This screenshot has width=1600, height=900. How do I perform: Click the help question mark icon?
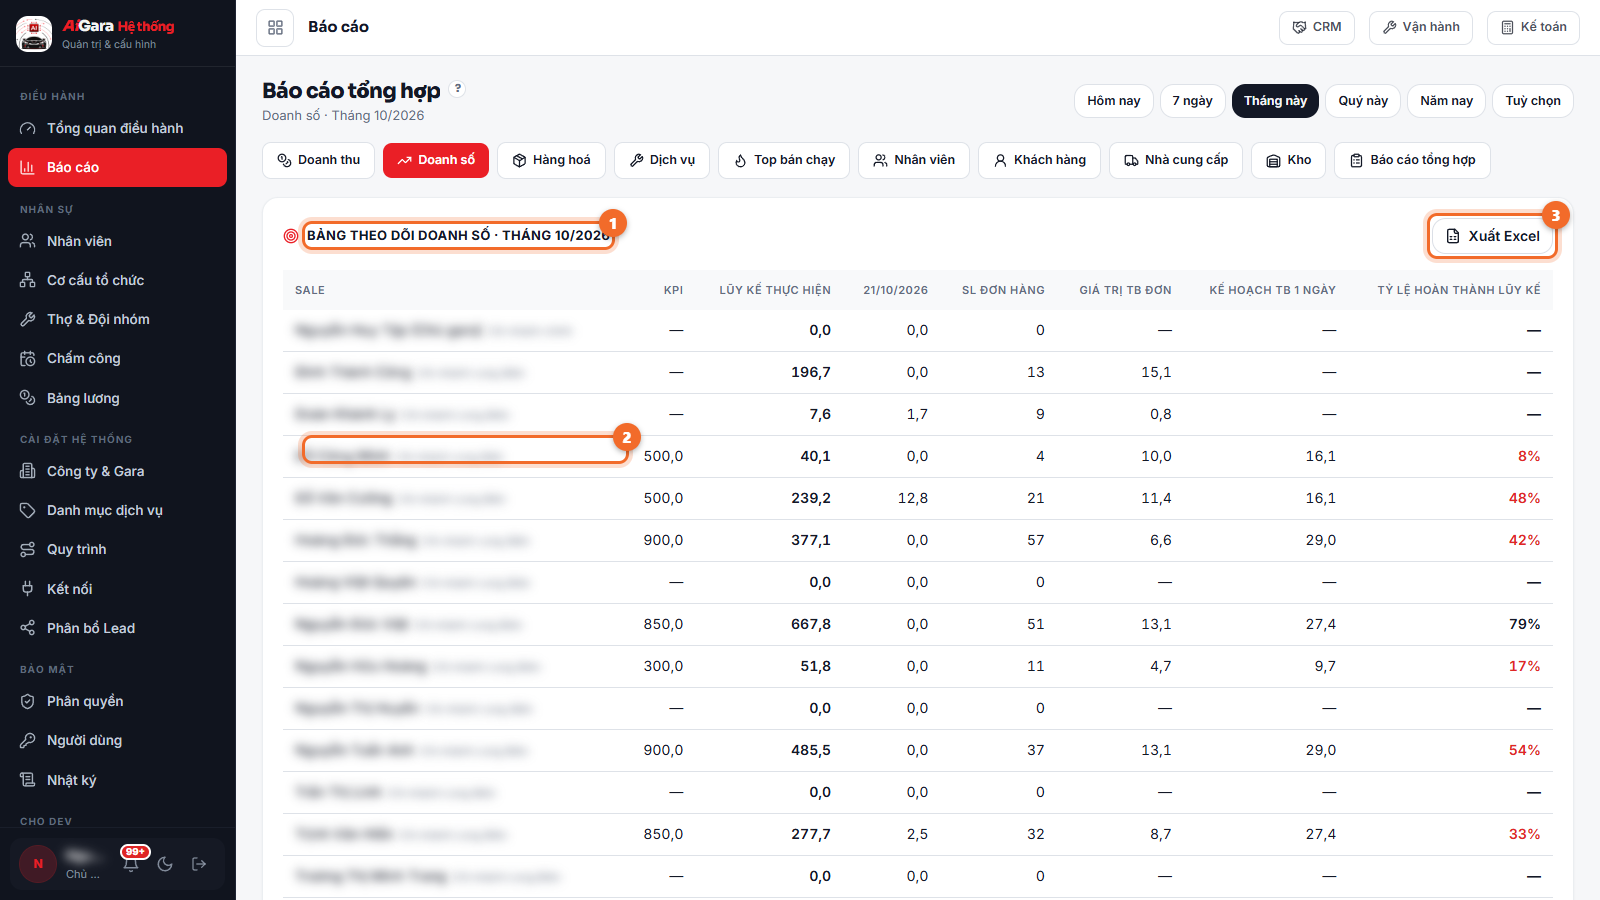[458, 89]
